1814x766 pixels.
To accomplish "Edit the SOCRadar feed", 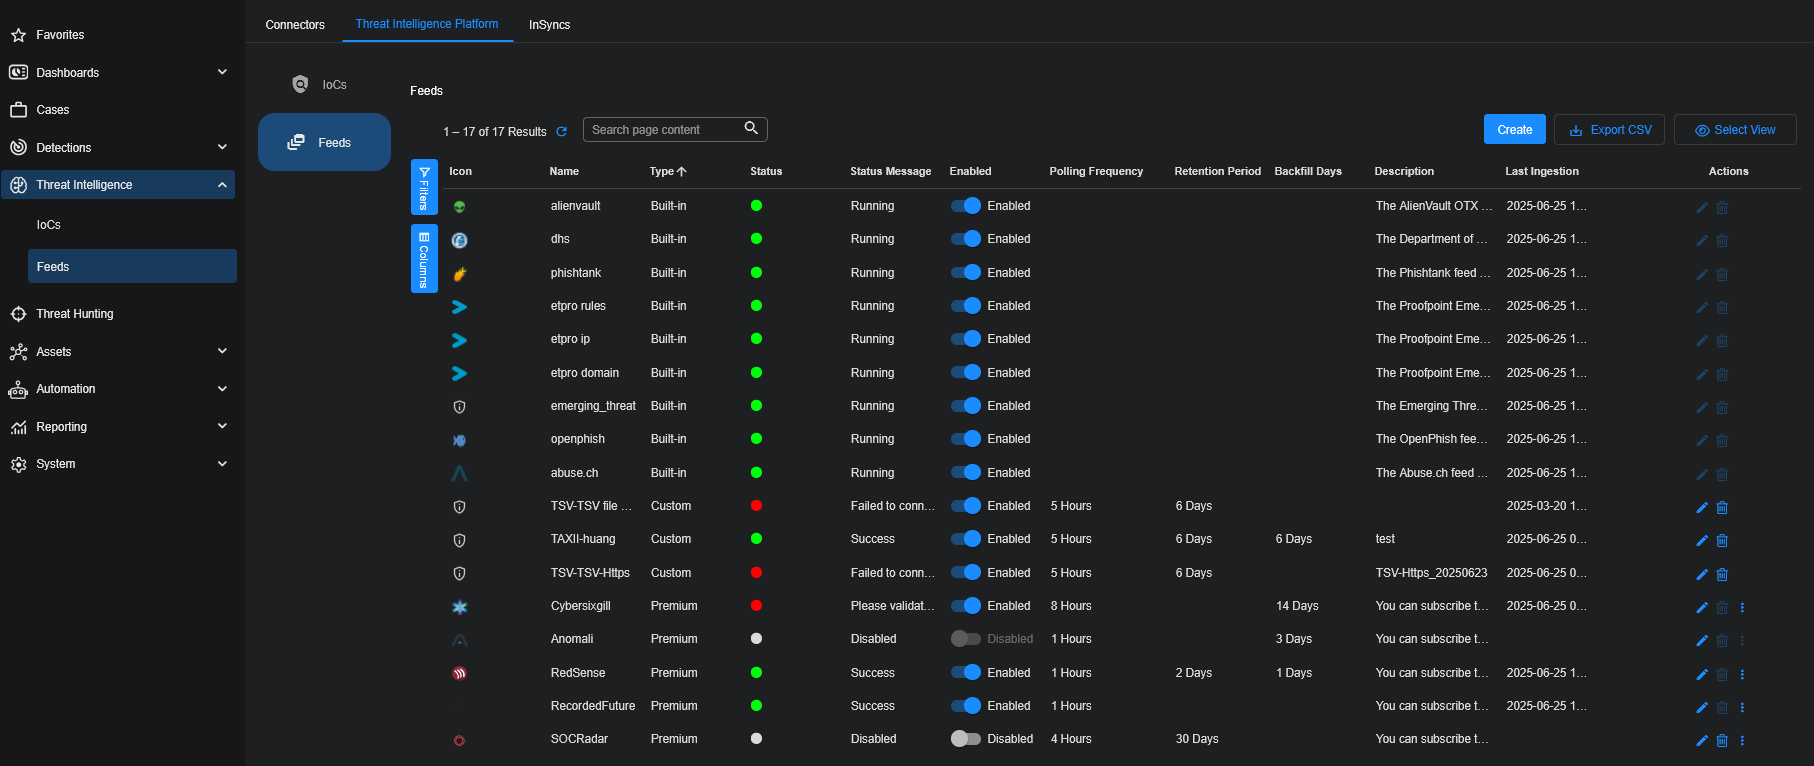I will click(x=1701, y=741).
